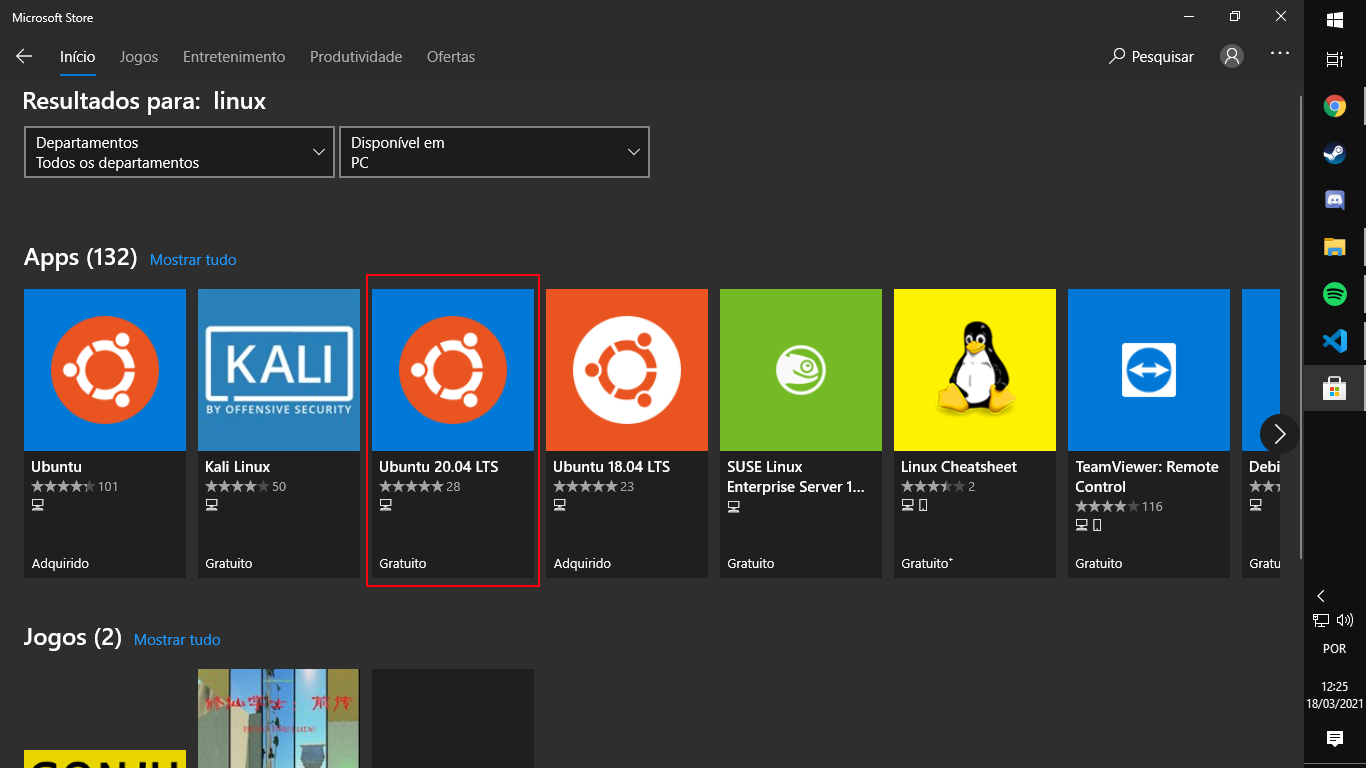Expand the Departamentos dropdown
The height and width of the screenshot is (768, 1366).
(179, 152)
